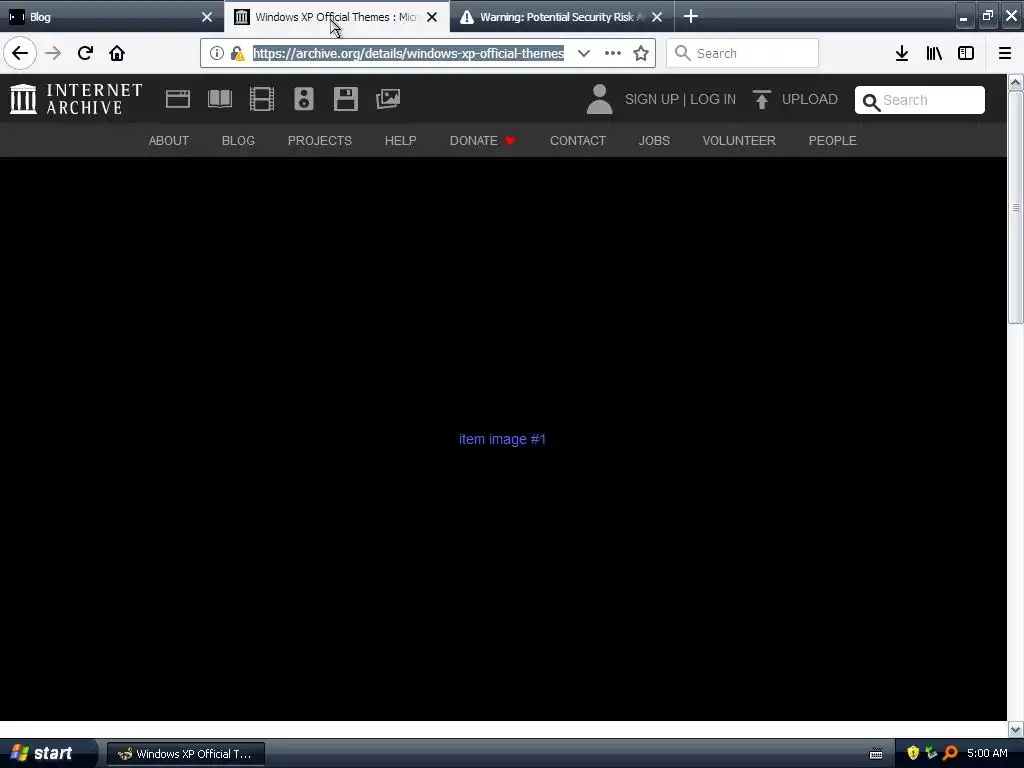Click the 5:00 AM taskbar clock
The image size is (1024, 768).
coord(987,753)
